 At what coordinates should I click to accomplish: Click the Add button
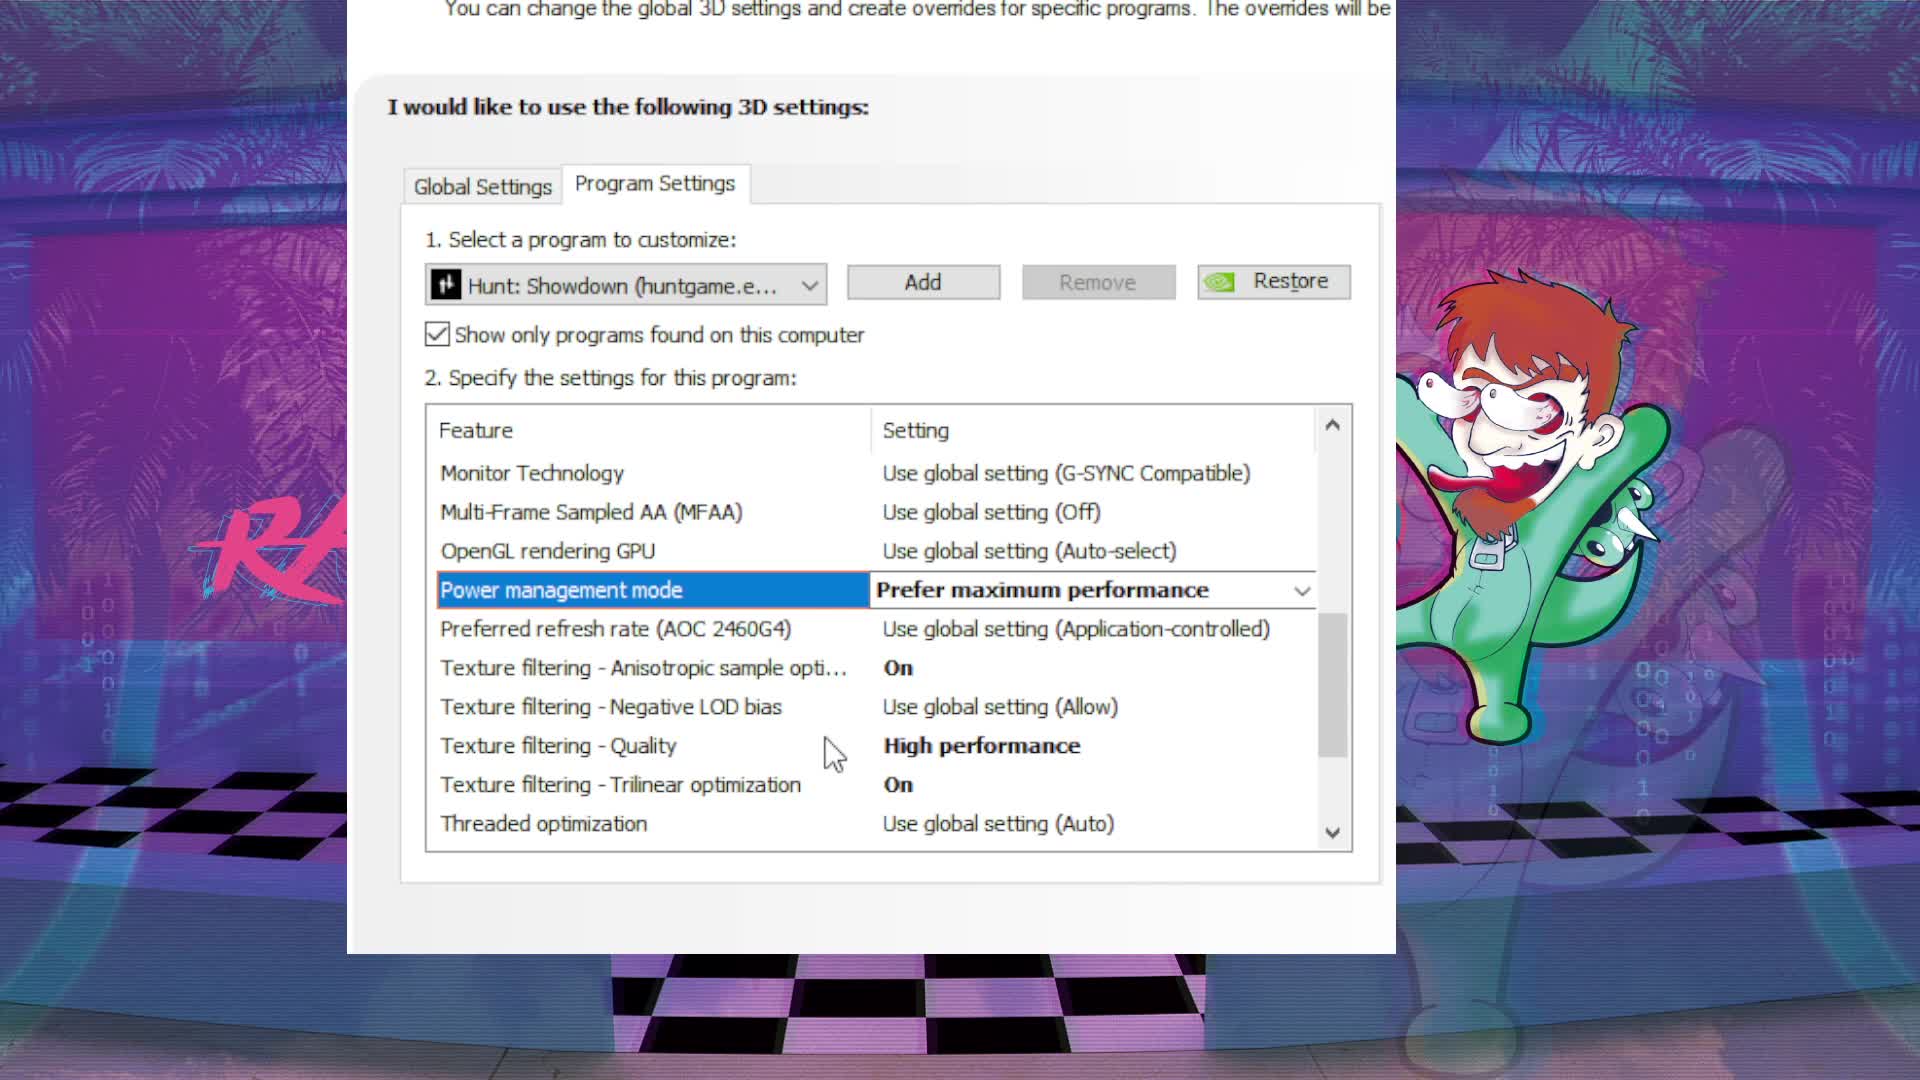coord(923,282)
